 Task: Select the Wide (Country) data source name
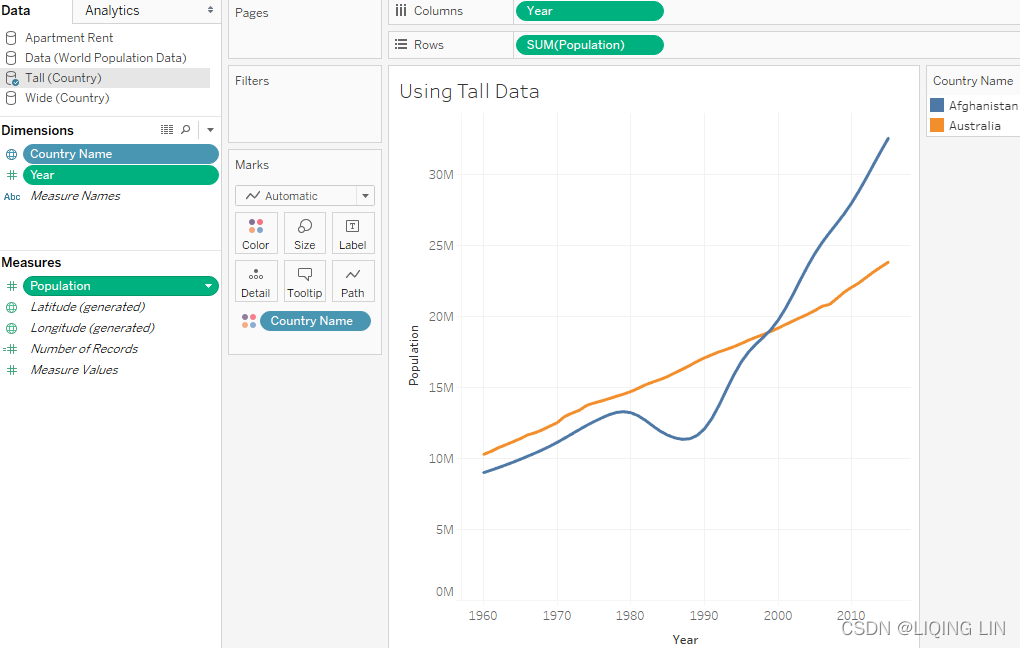67,98
